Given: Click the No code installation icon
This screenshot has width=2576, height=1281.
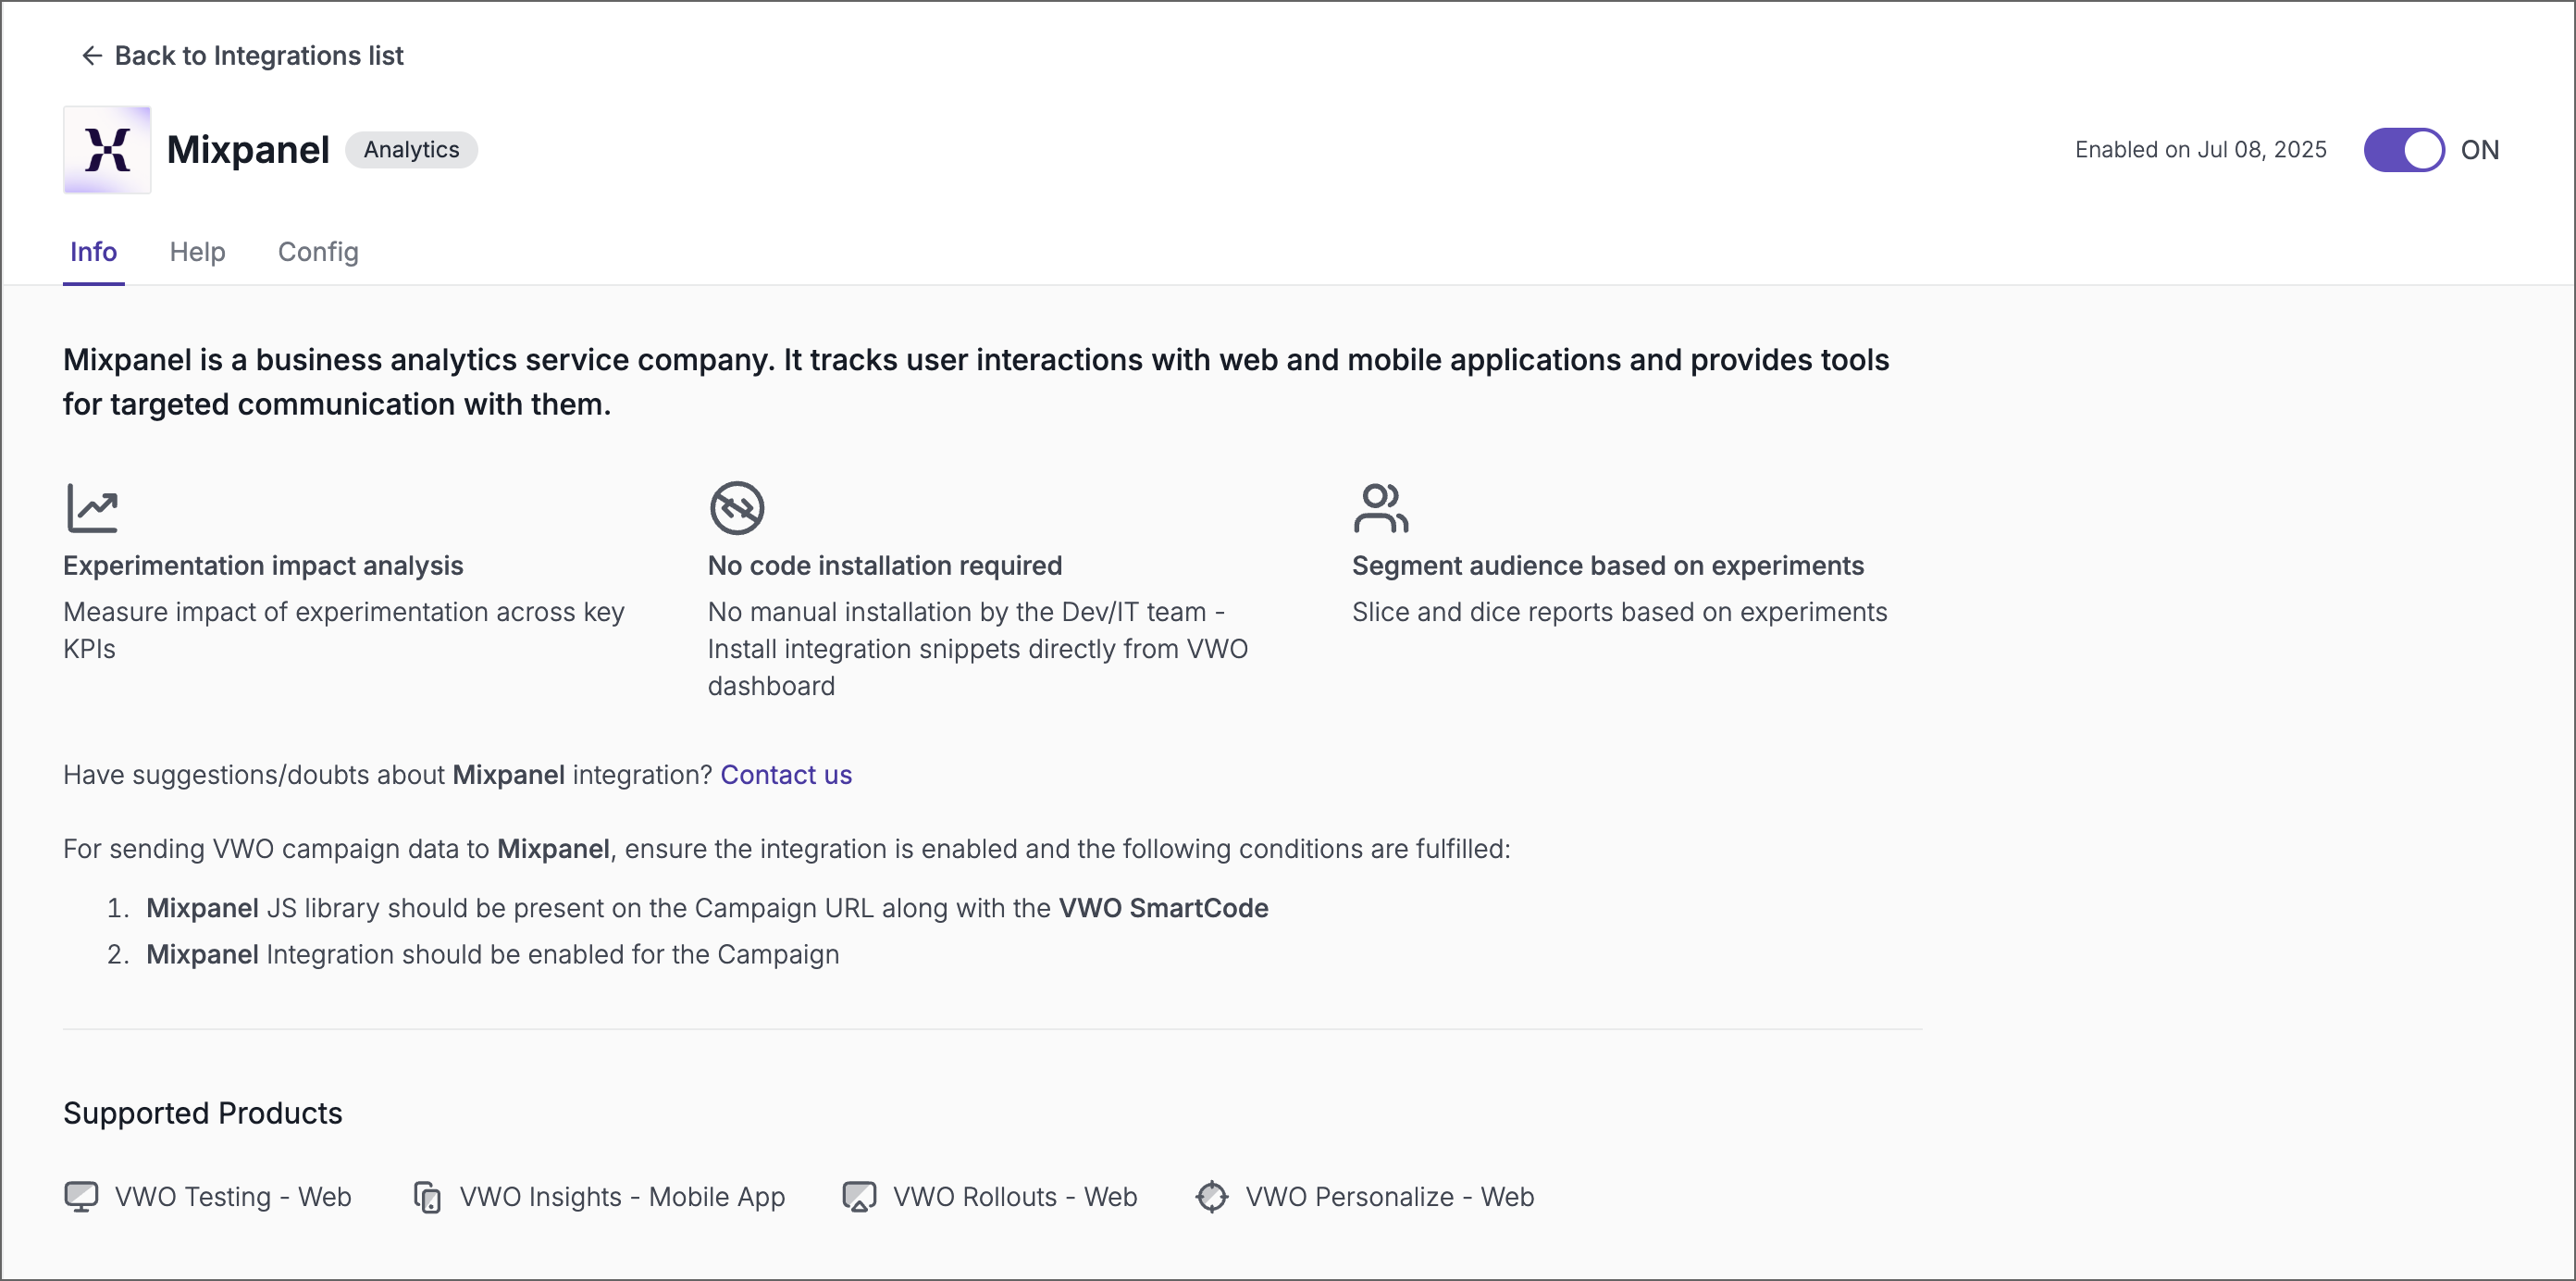Looking at the screenshot, I should 737,508.
